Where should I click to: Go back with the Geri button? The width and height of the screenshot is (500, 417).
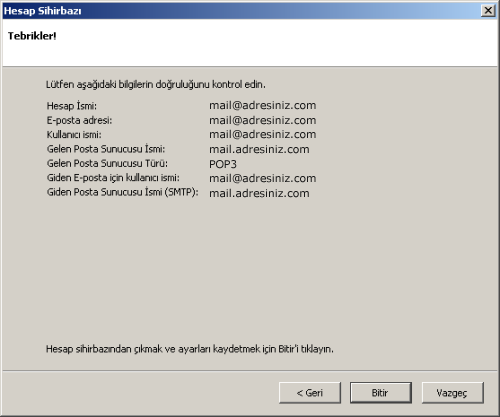point(310,393)
